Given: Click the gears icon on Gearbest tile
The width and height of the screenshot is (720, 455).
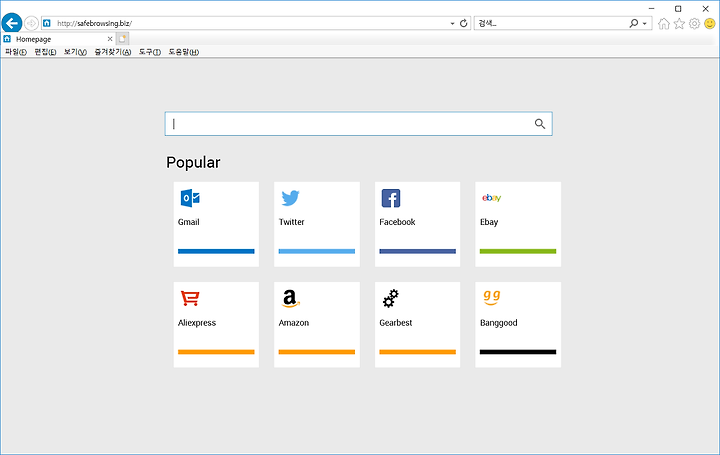Looking at the screenshot, I should (391, 298).
